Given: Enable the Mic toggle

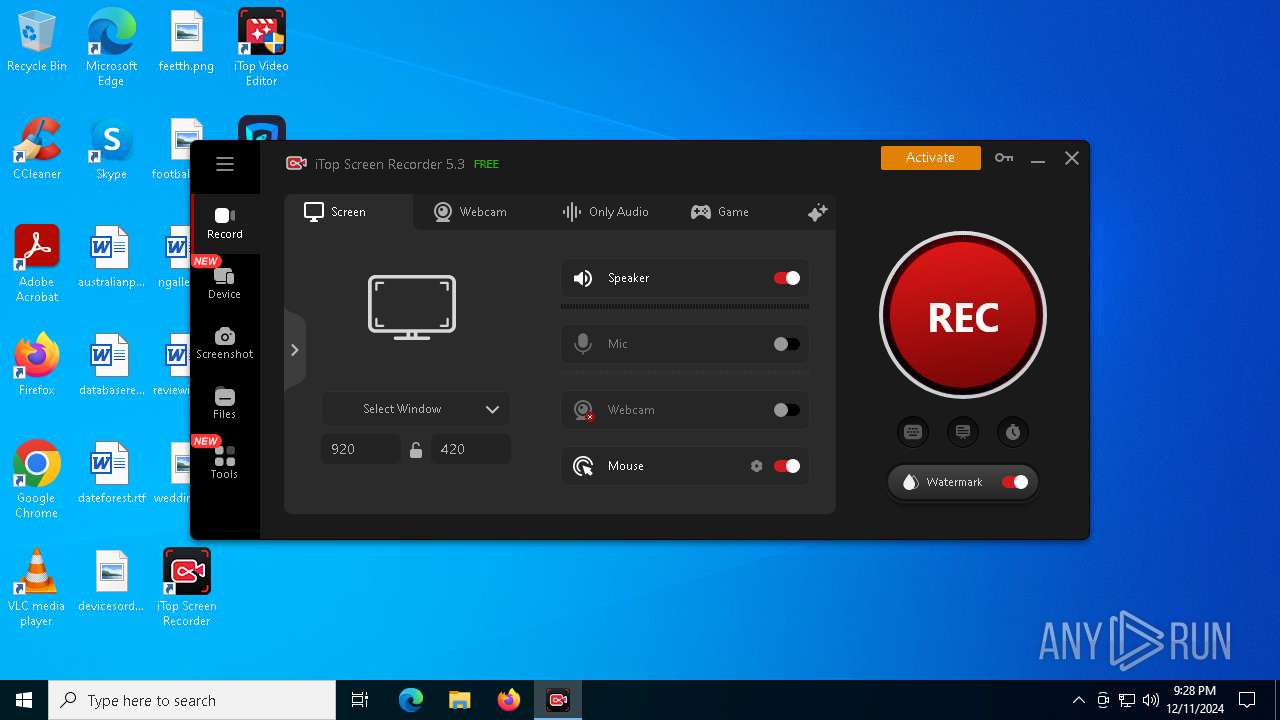Looking at the screenshot, I should click(787, 344).
